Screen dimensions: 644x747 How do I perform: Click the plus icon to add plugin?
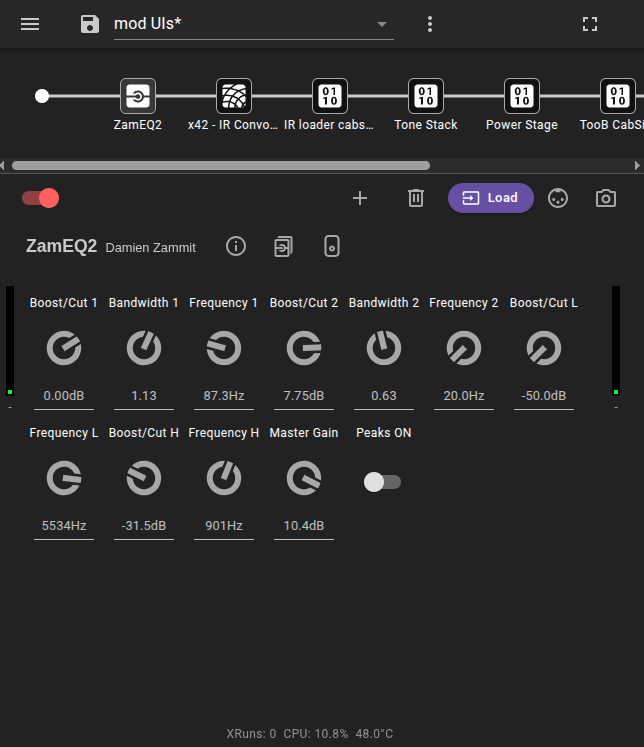pos(360,198)
